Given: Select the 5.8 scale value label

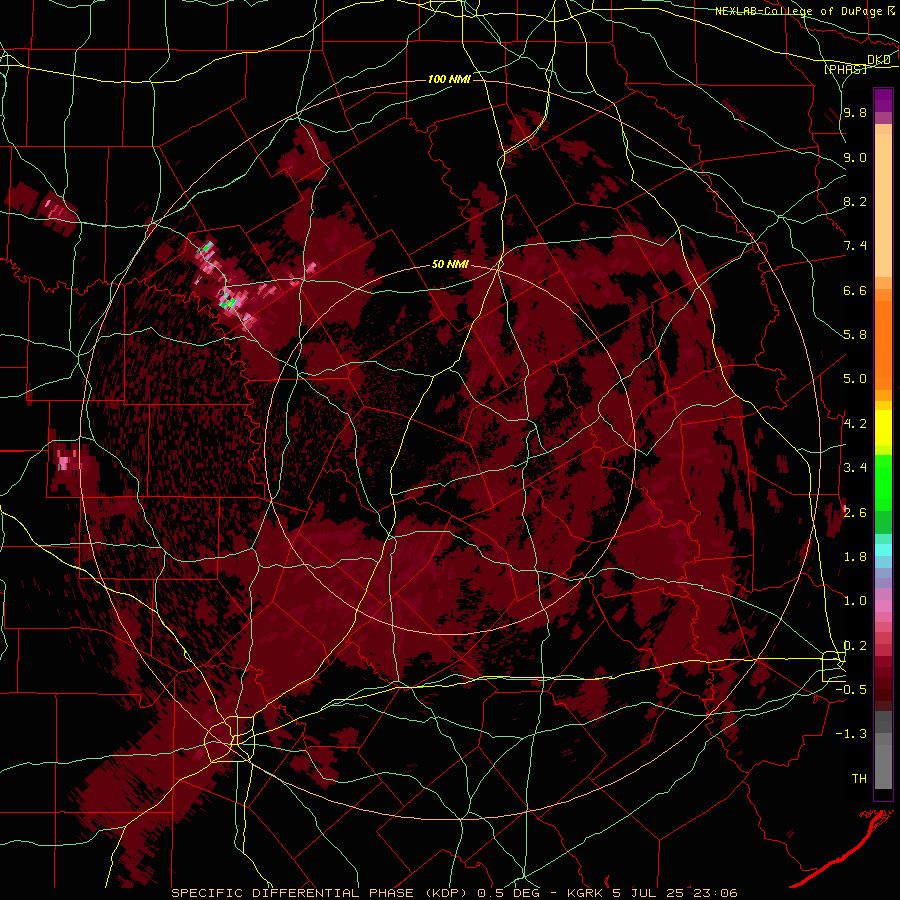Looking at the screenshot, I should (855, 335).
